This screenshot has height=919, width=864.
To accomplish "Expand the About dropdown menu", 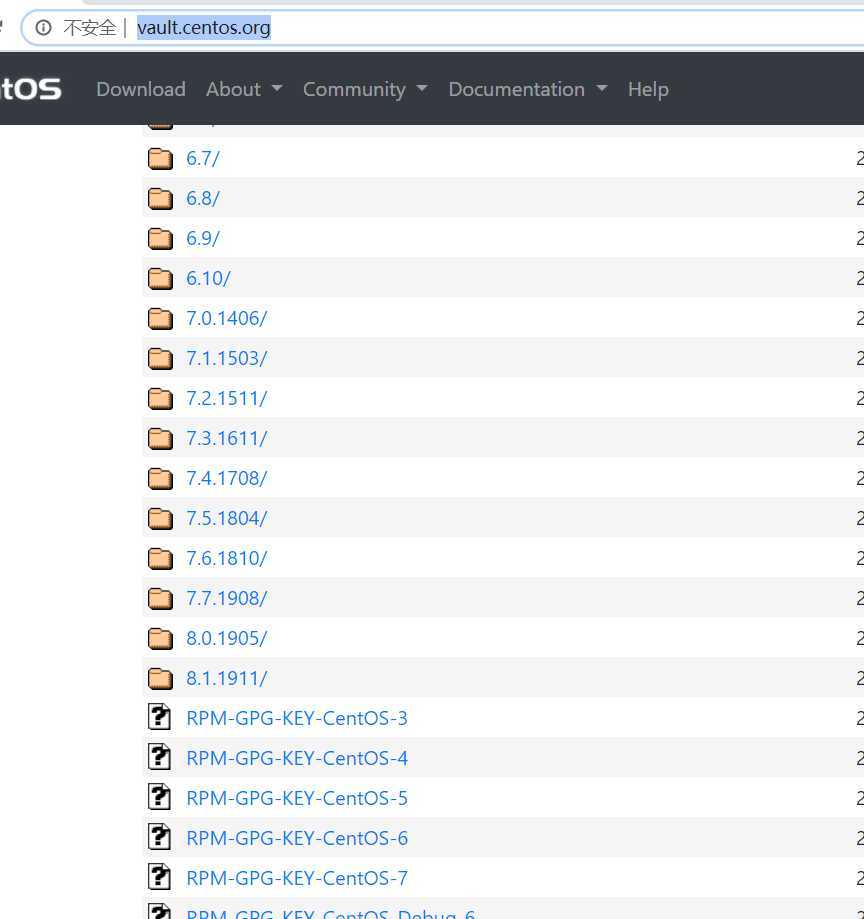I will (x=244, y=89).
